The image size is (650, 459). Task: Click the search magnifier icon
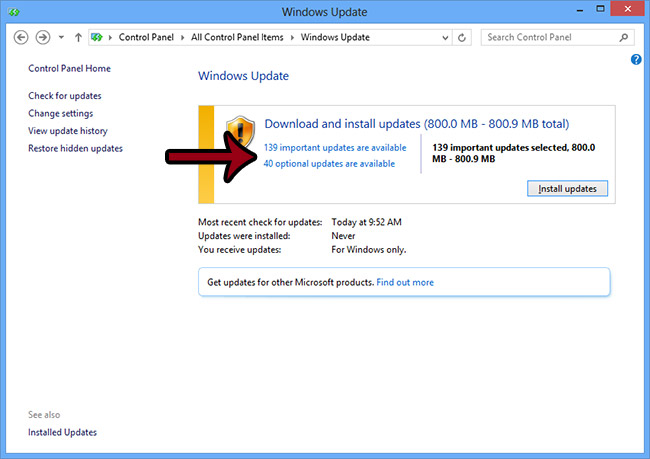pyautogui.click(x=623, y=37)
